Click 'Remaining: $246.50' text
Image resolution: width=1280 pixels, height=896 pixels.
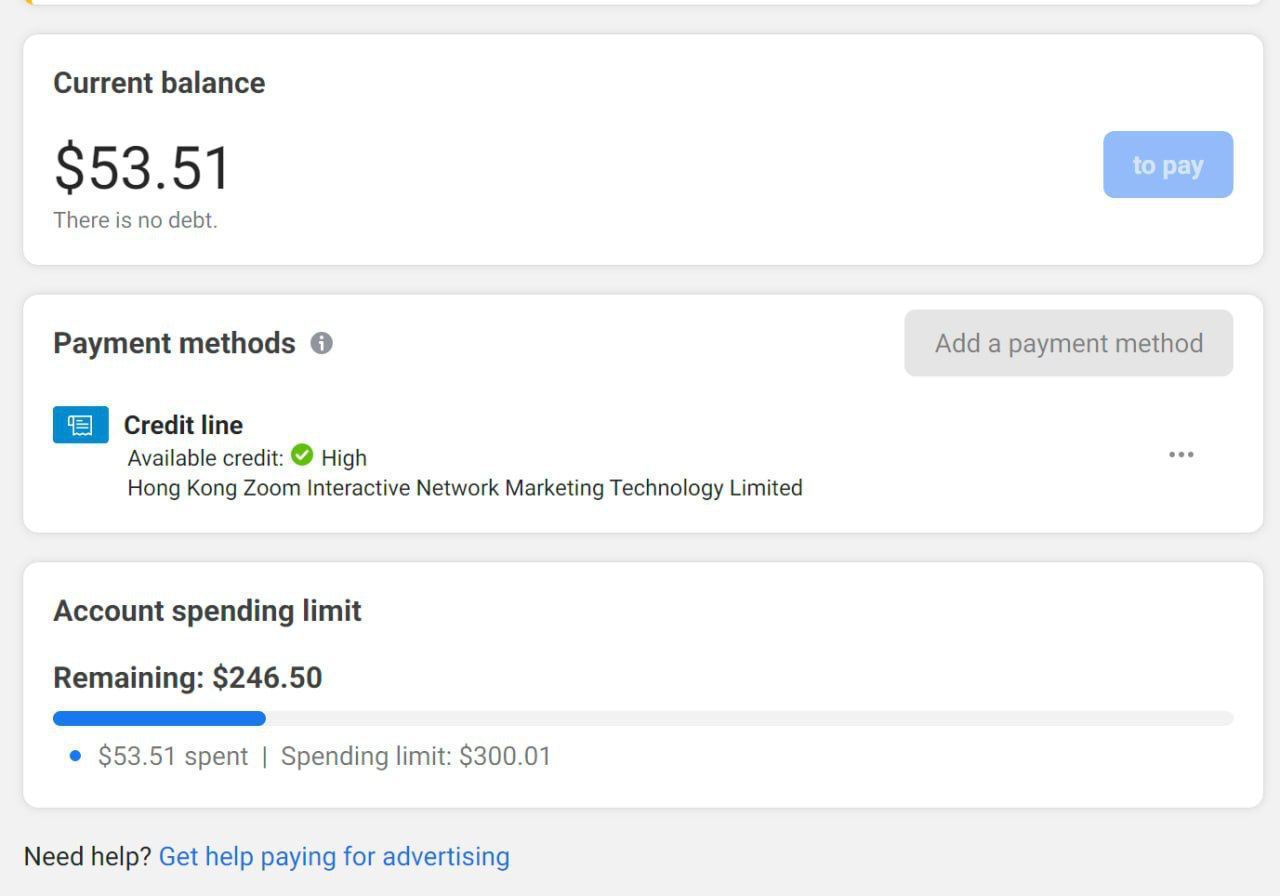188,678
